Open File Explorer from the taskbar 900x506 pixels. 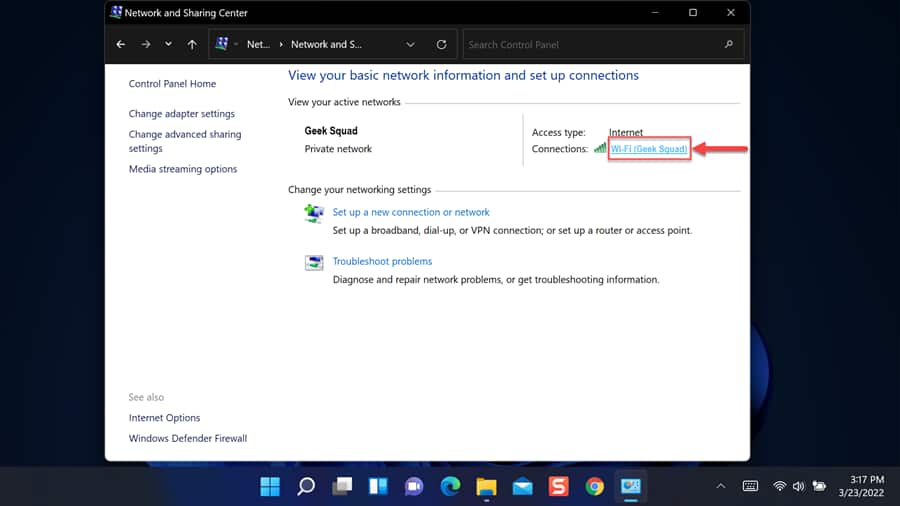[x=486, y=486]
